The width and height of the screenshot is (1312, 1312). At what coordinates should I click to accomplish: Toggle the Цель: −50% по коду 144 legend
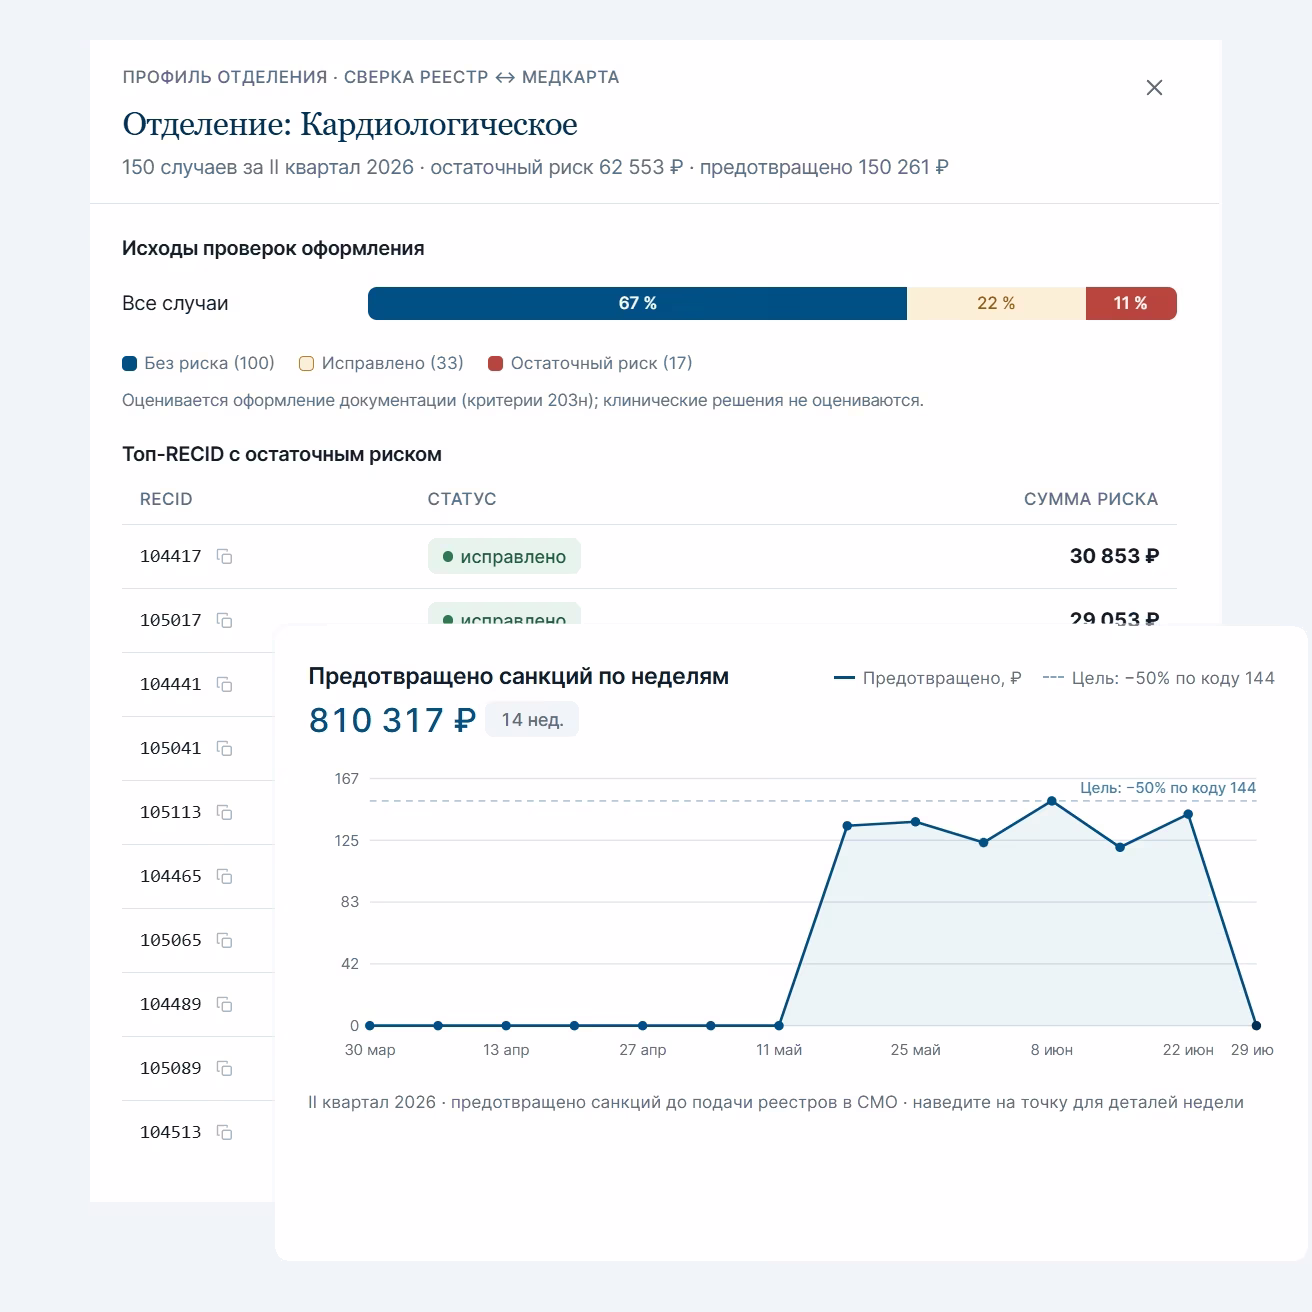click(1158, 678)
